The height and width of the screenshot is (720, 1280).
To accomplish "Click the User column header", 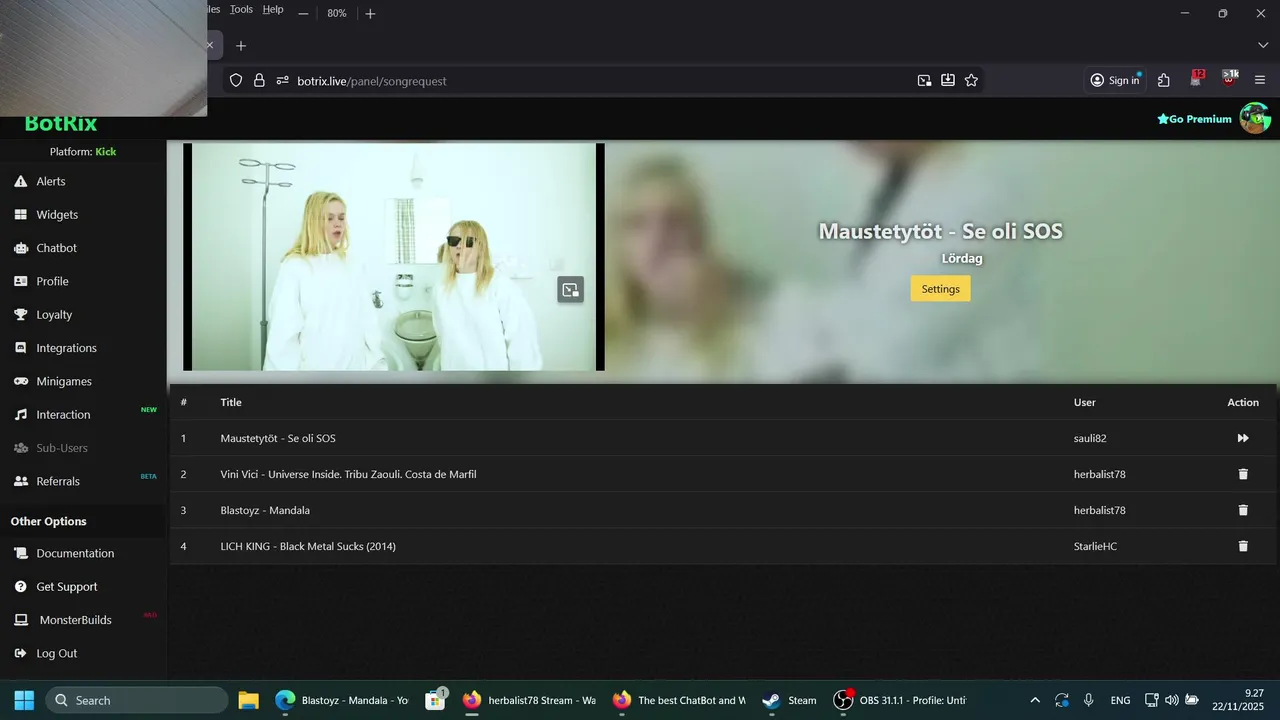I will pyautogui.click(x=1085, y=402).
